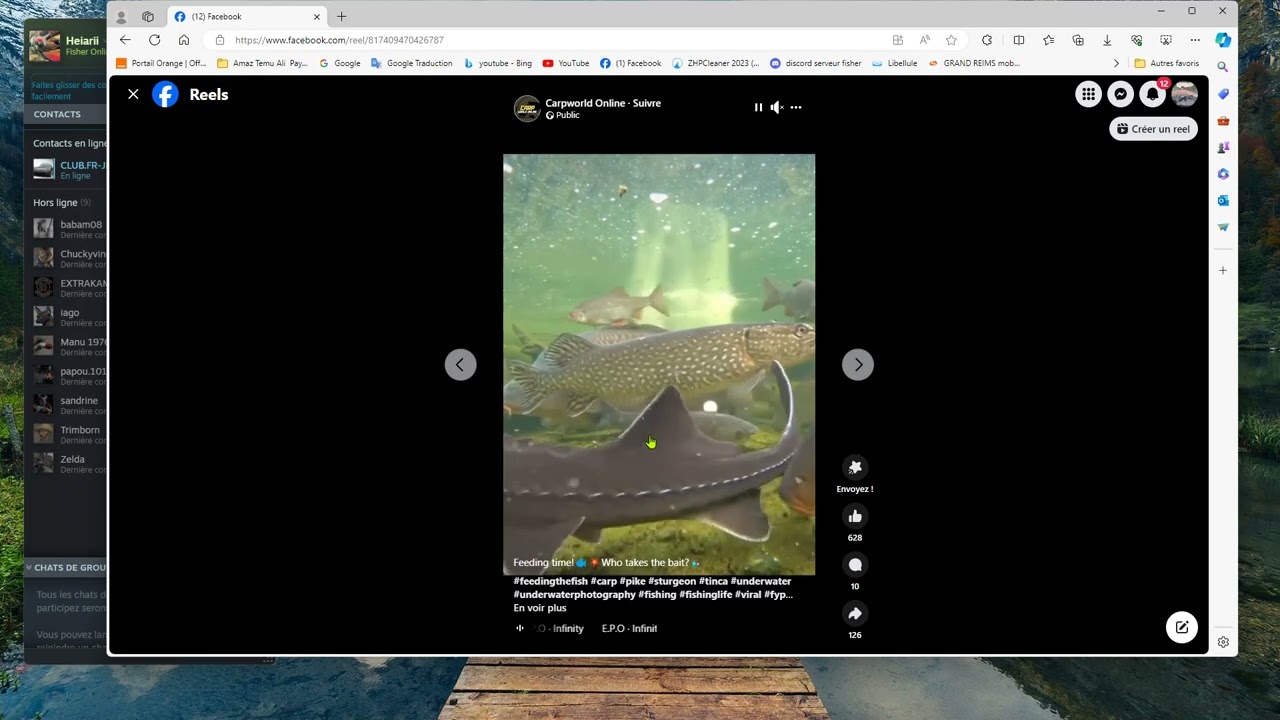Close the Reels viewer with the X
The image size is (1280, 720).
[133, 94]
